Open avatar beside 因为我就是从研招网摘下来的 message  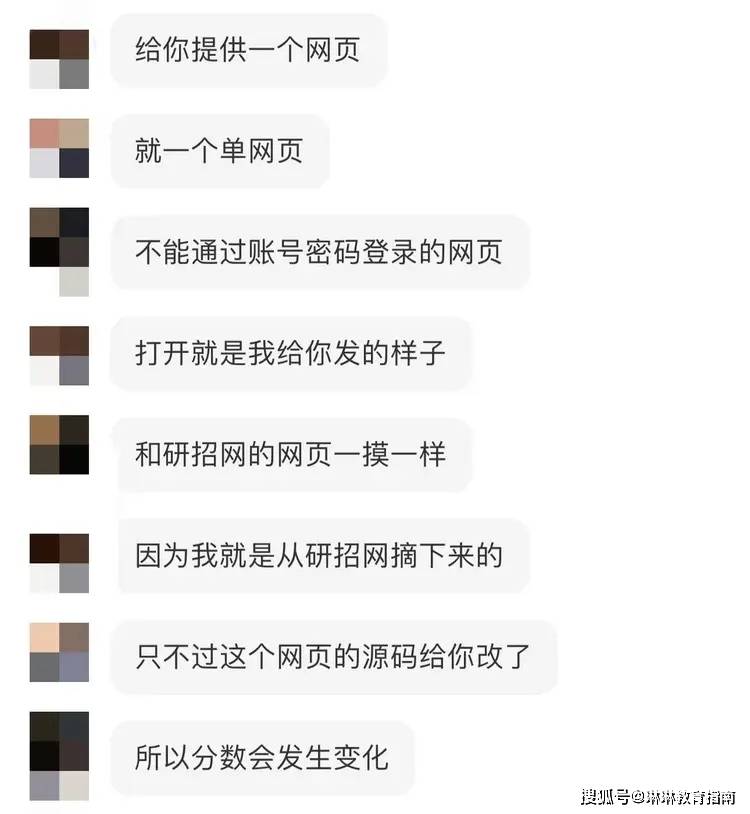click(59, 563)
